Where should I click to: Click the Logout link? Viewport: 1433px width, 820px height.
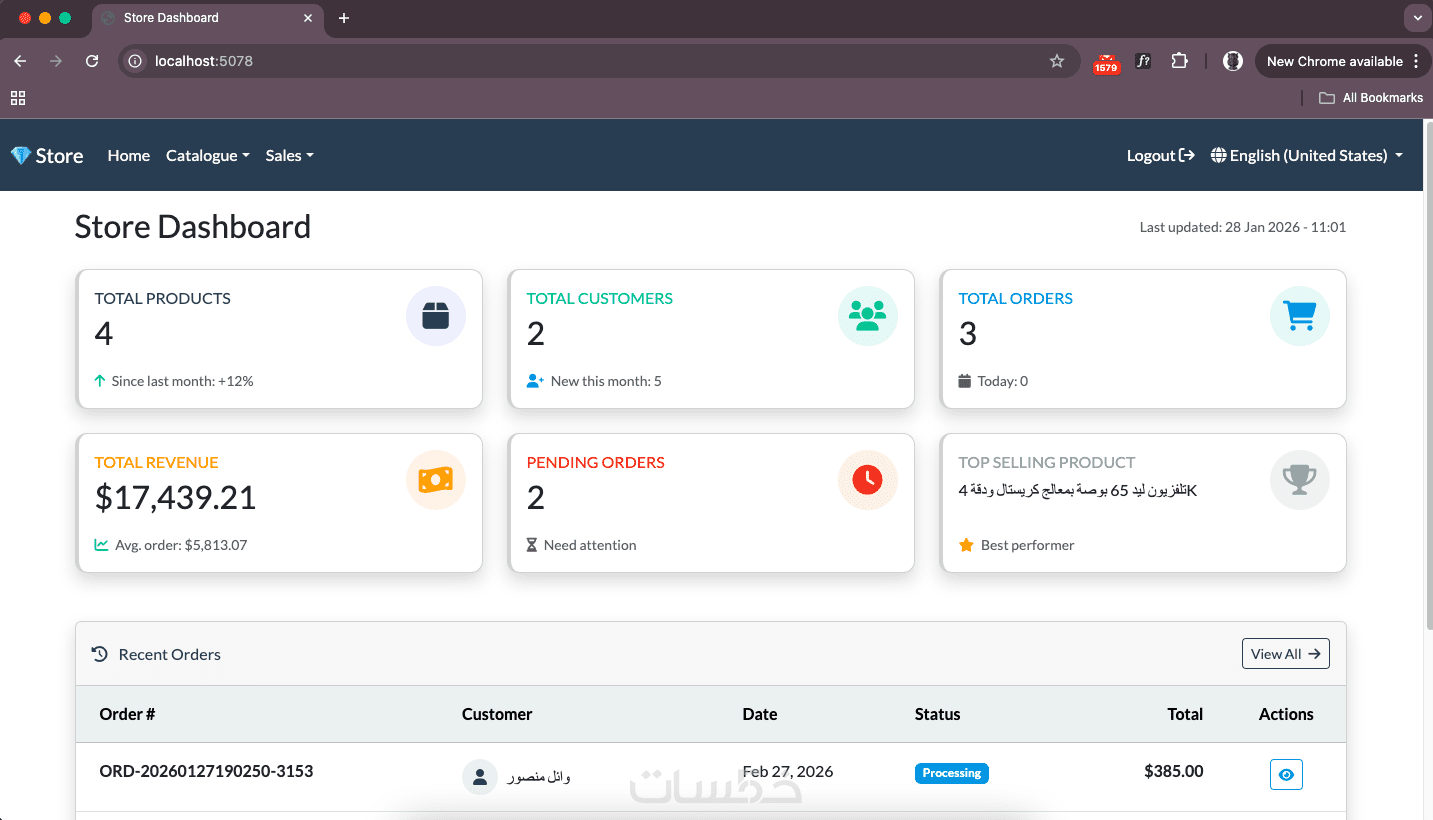1161,155
